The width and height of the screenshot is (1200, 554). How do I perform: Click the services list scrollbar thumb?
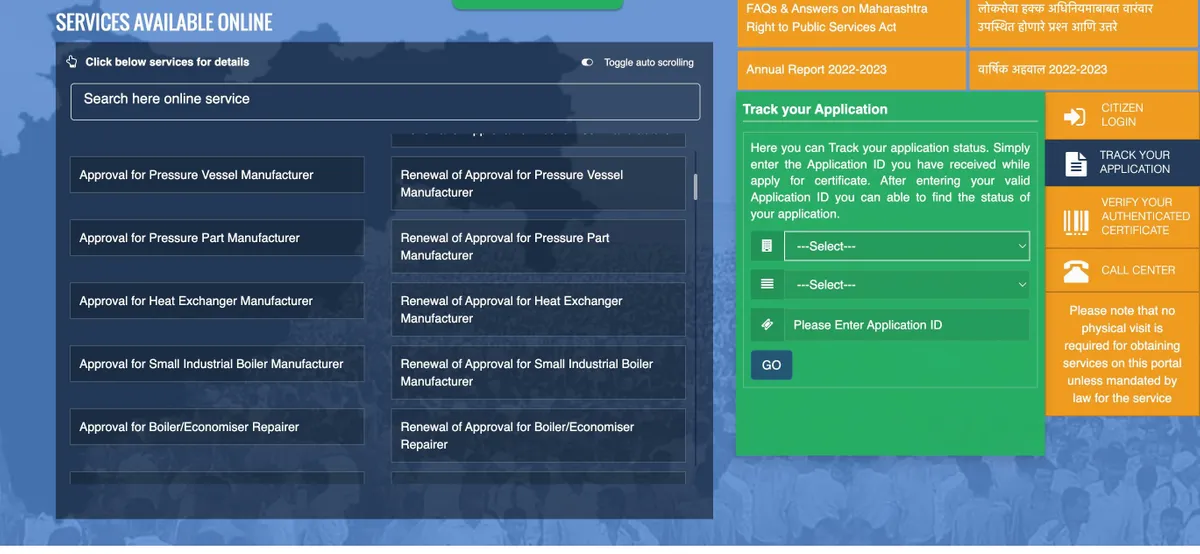click(695, 186)
